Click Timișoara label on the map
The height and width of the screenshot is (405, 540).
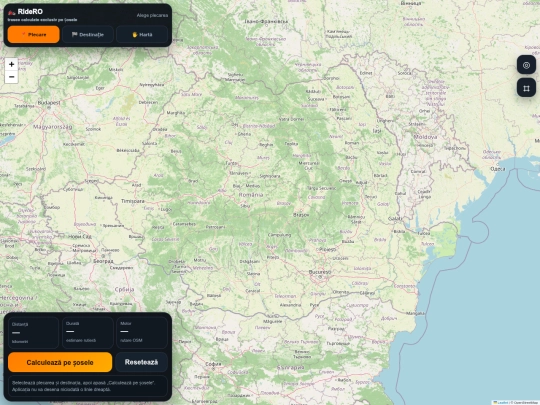click(133, 201)
